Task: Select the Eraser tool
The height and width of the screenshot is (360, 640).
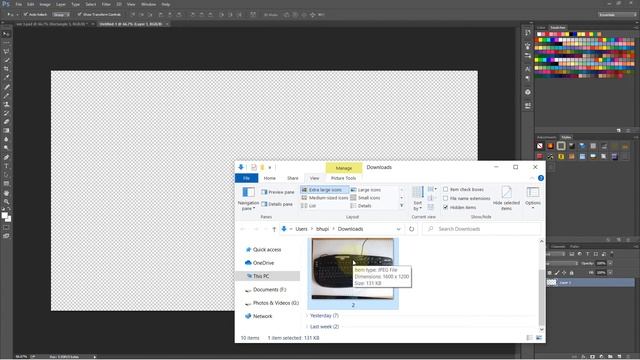Action: pyautogui.click(x=6, y=122)
